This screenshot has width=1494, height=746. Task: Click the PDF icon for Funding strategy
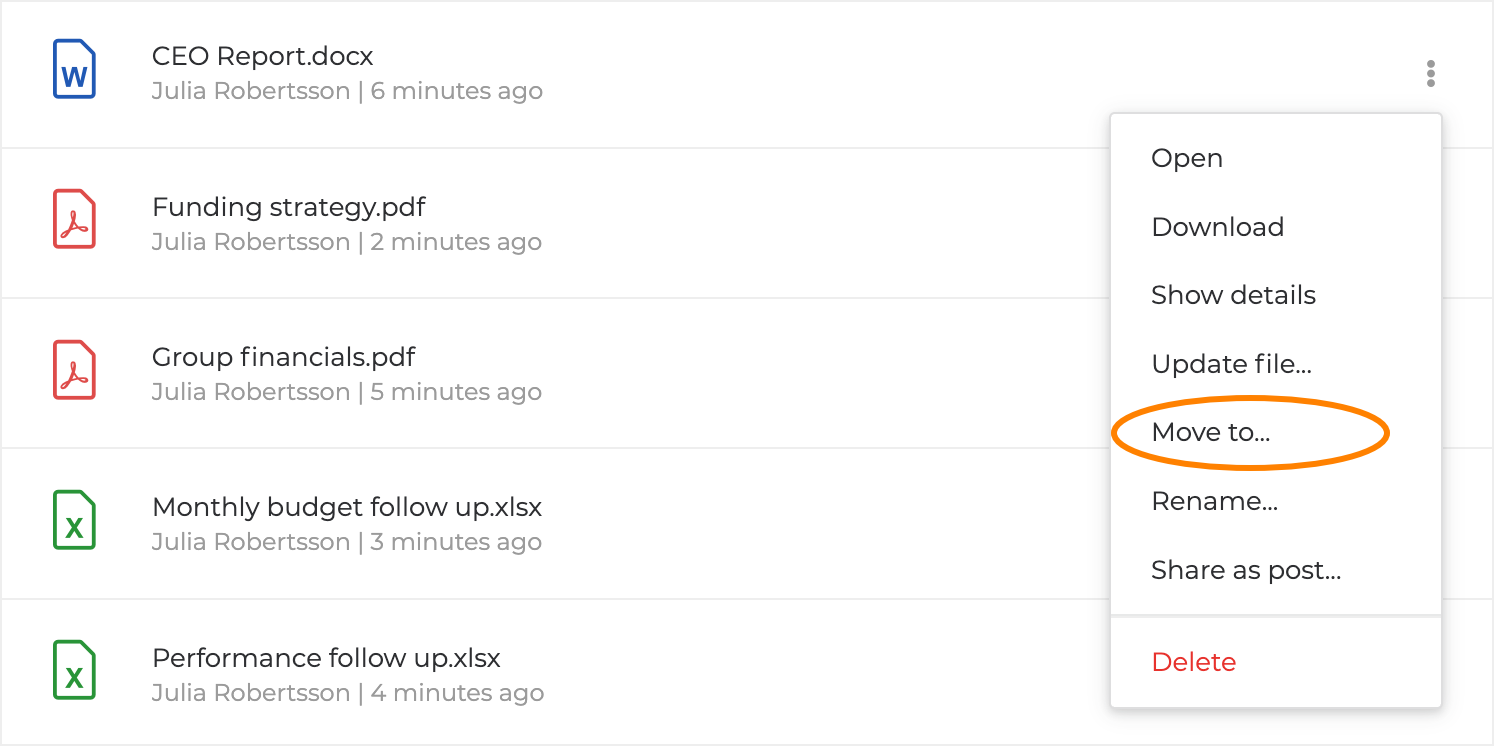pyautogui.click(x=74, y=220)
